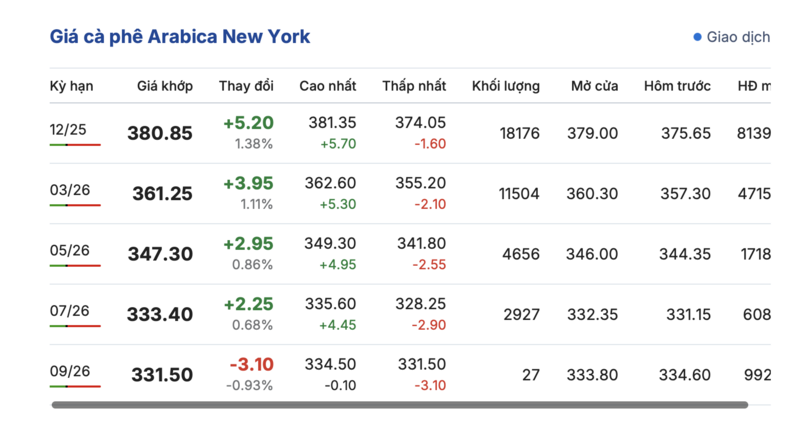Viewport: 800px width, 429px height.
Task: Click the Mở cửa column header
Action: point(594,86)
